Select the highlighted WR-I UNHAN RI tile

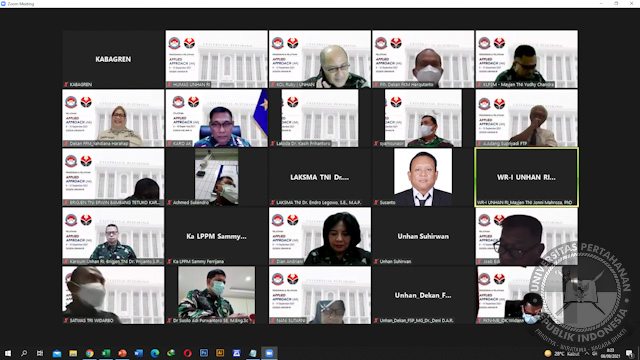[x=527, y=177]
